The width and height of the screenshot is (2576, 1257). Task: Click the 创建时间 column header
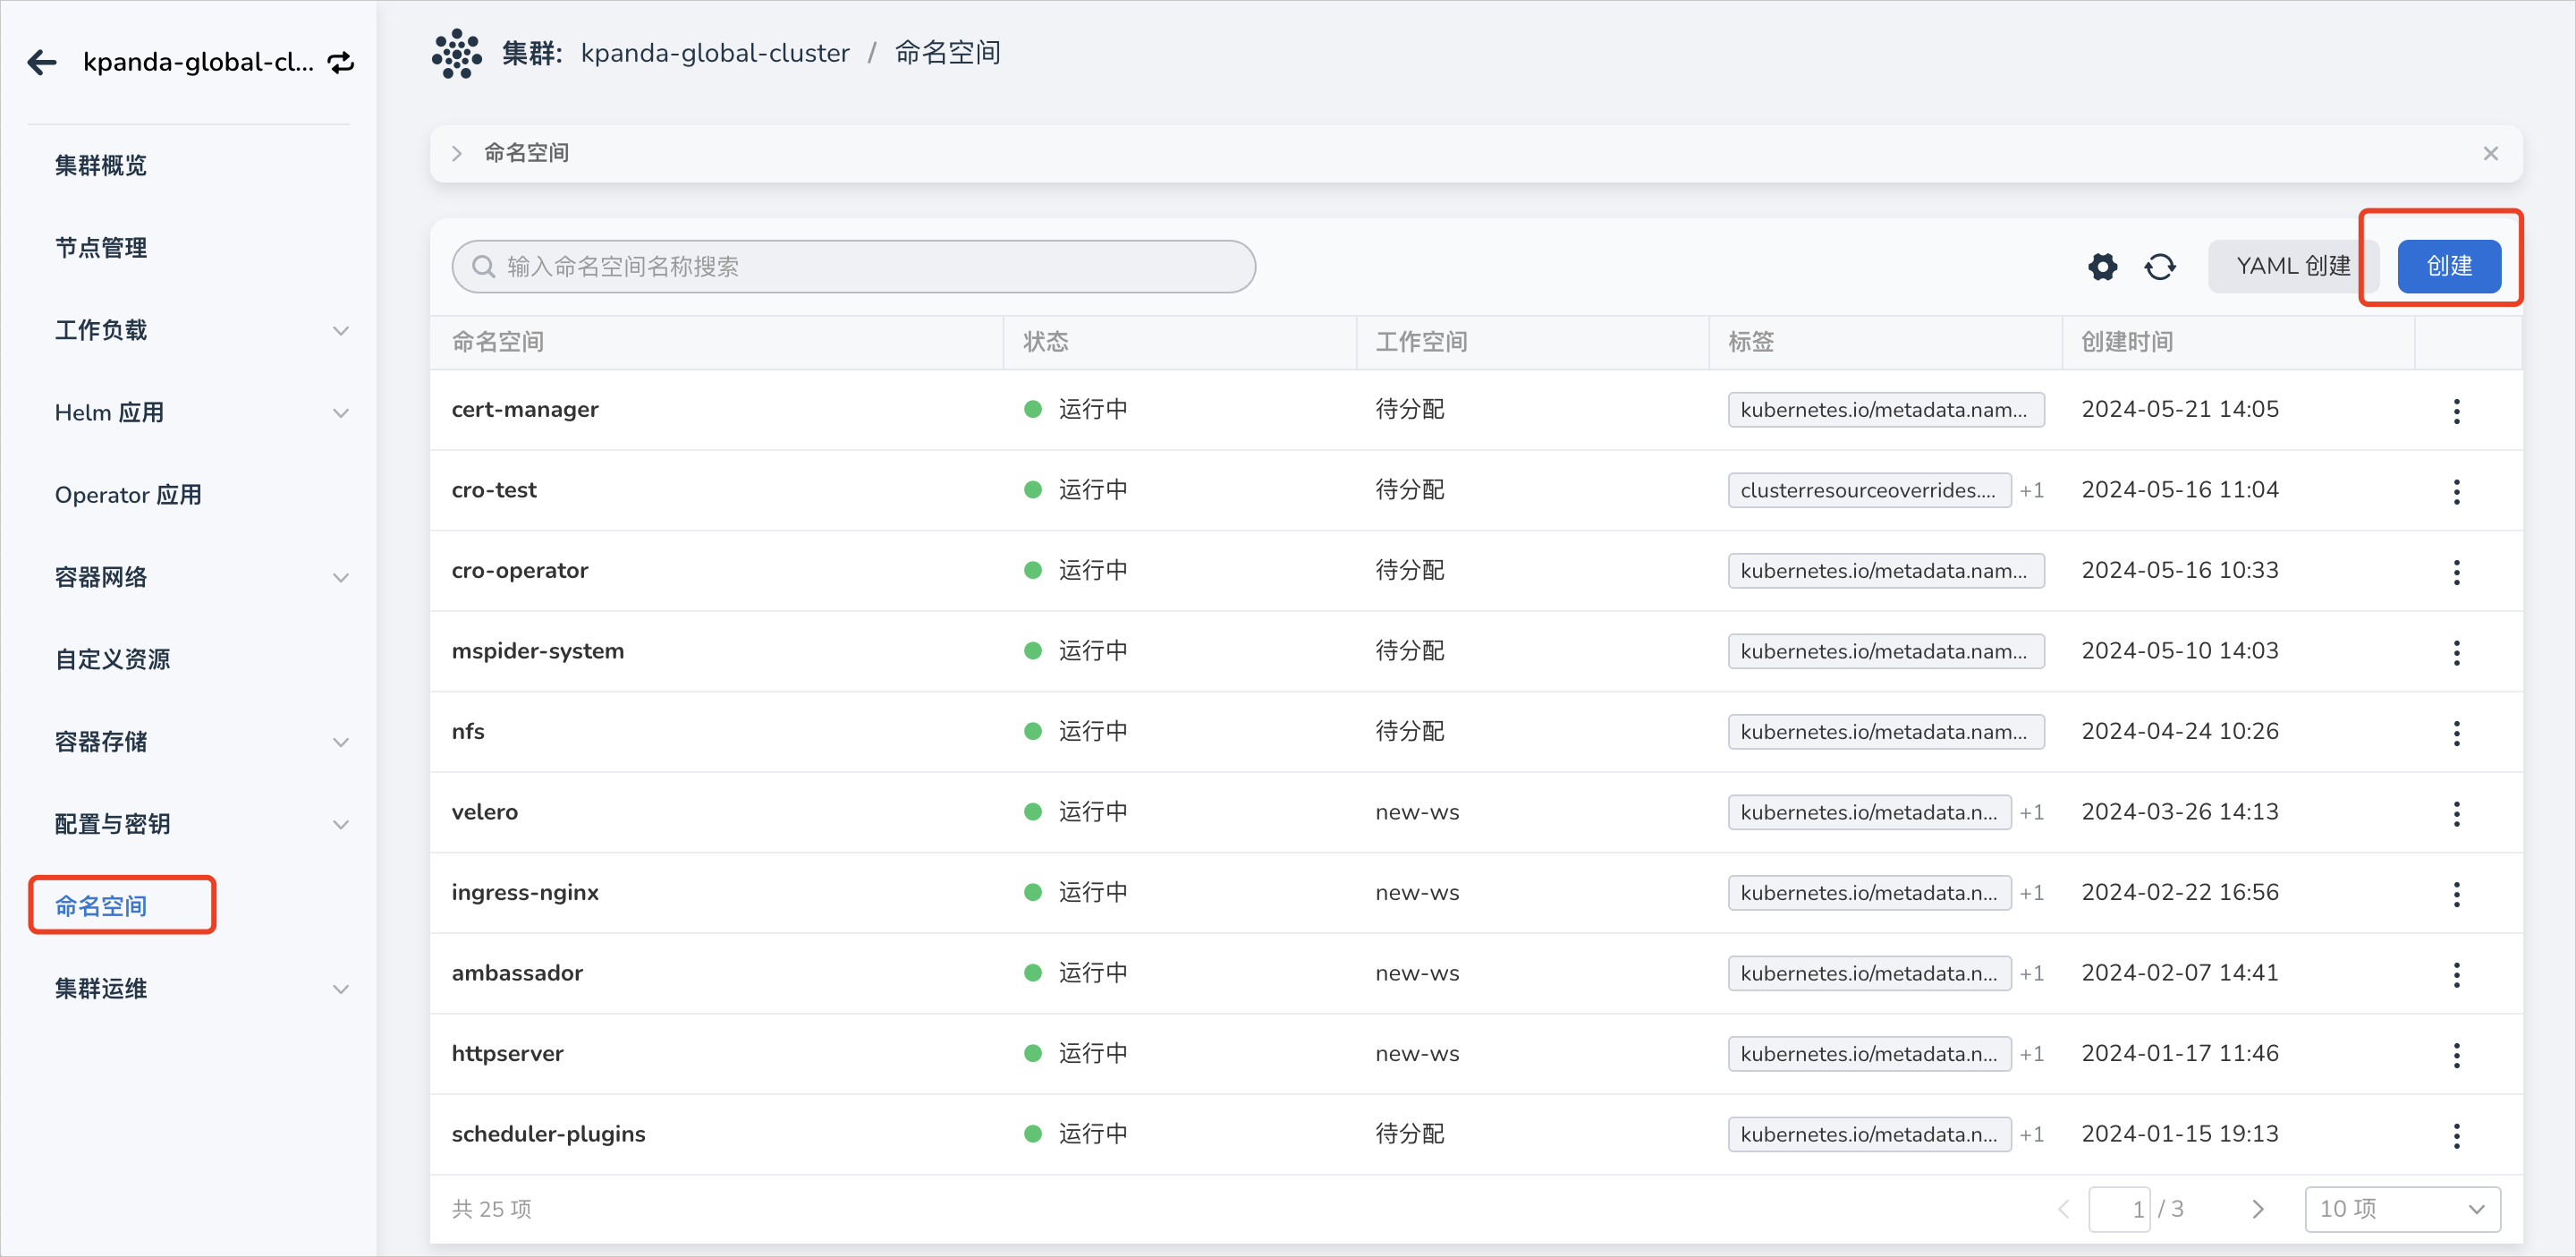click(2126, 342)
